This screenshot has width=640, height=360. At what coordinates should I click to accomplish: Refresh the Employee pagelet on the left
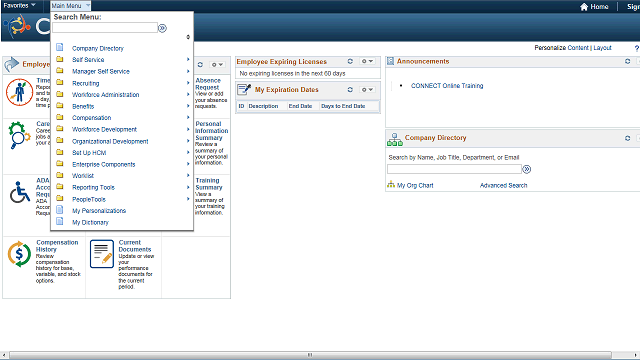point(200,64)
